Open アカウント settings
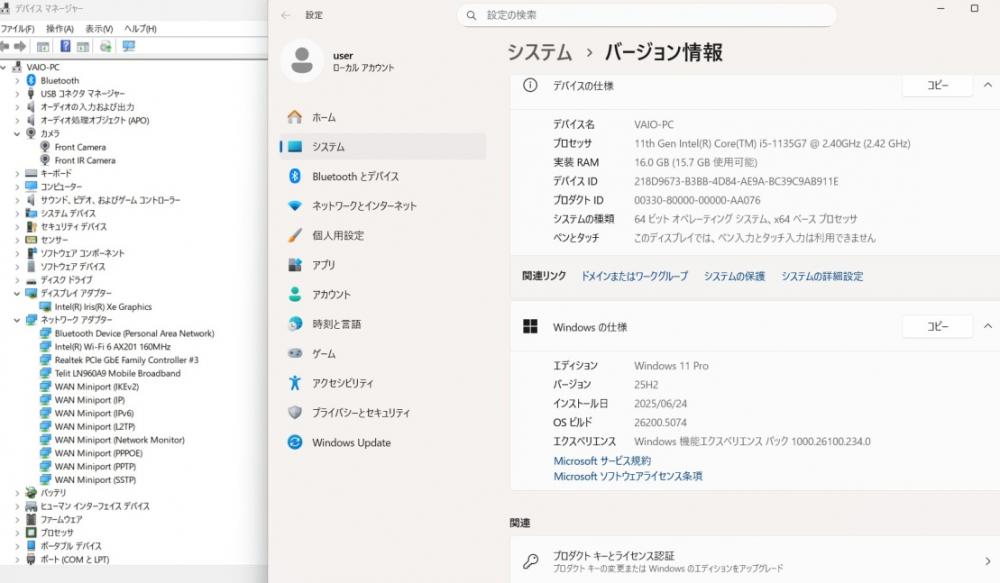 pos(383,295)
